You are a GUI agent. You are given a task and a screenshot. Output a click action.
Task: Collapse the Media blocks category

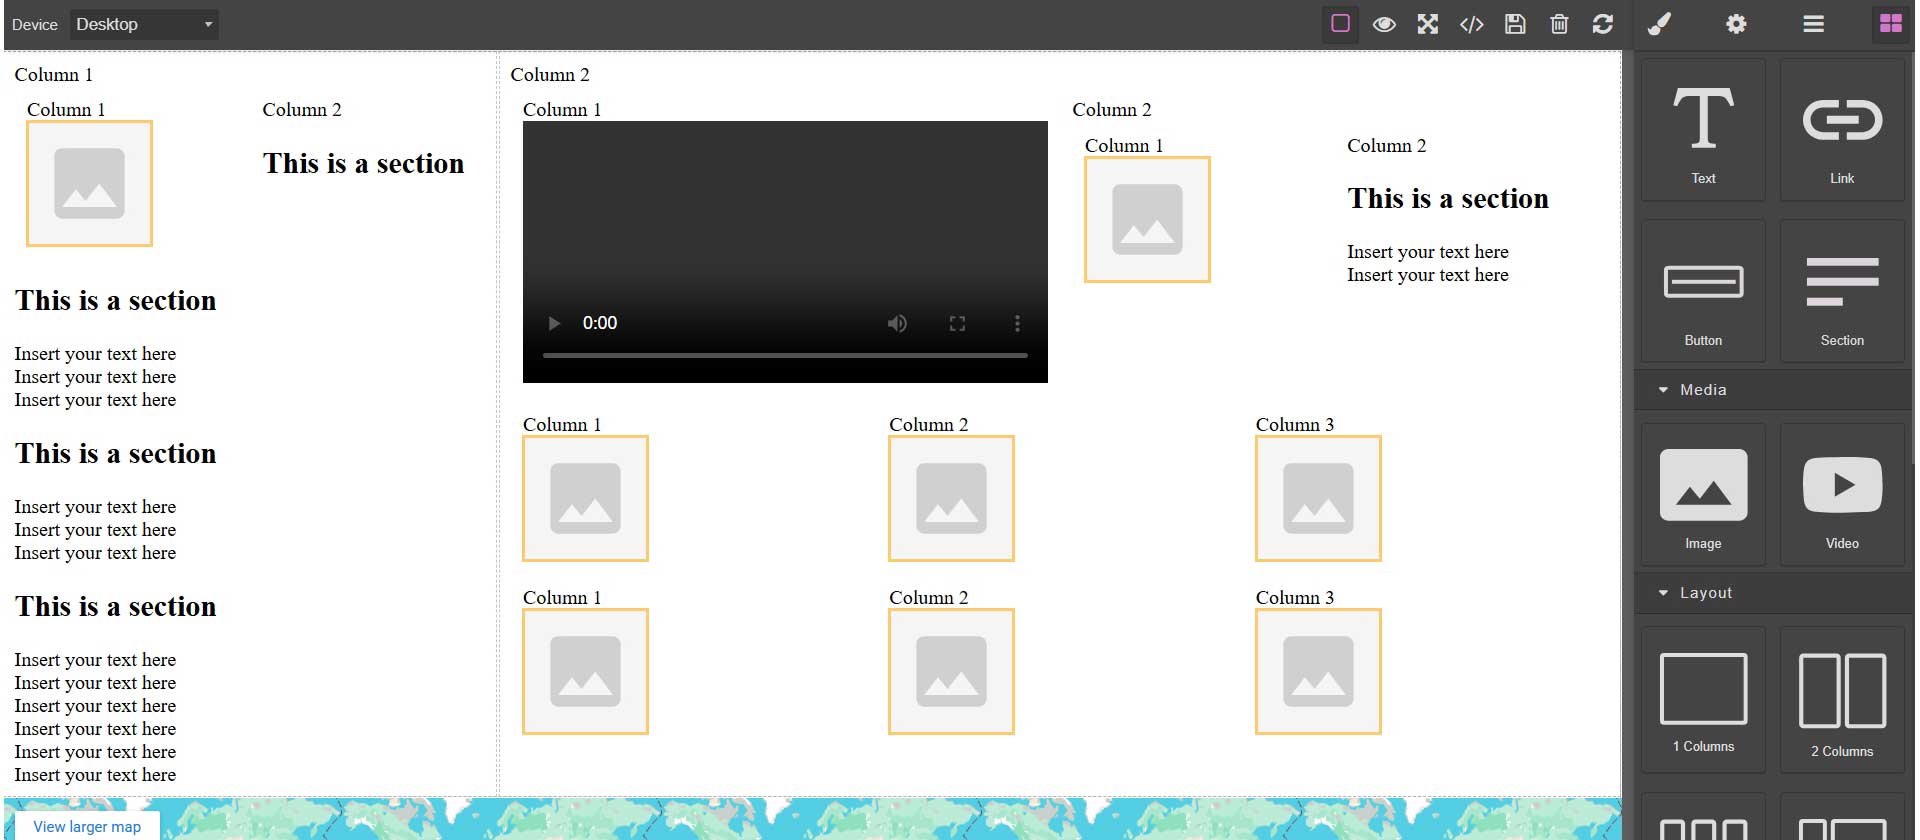point(1703,390)
